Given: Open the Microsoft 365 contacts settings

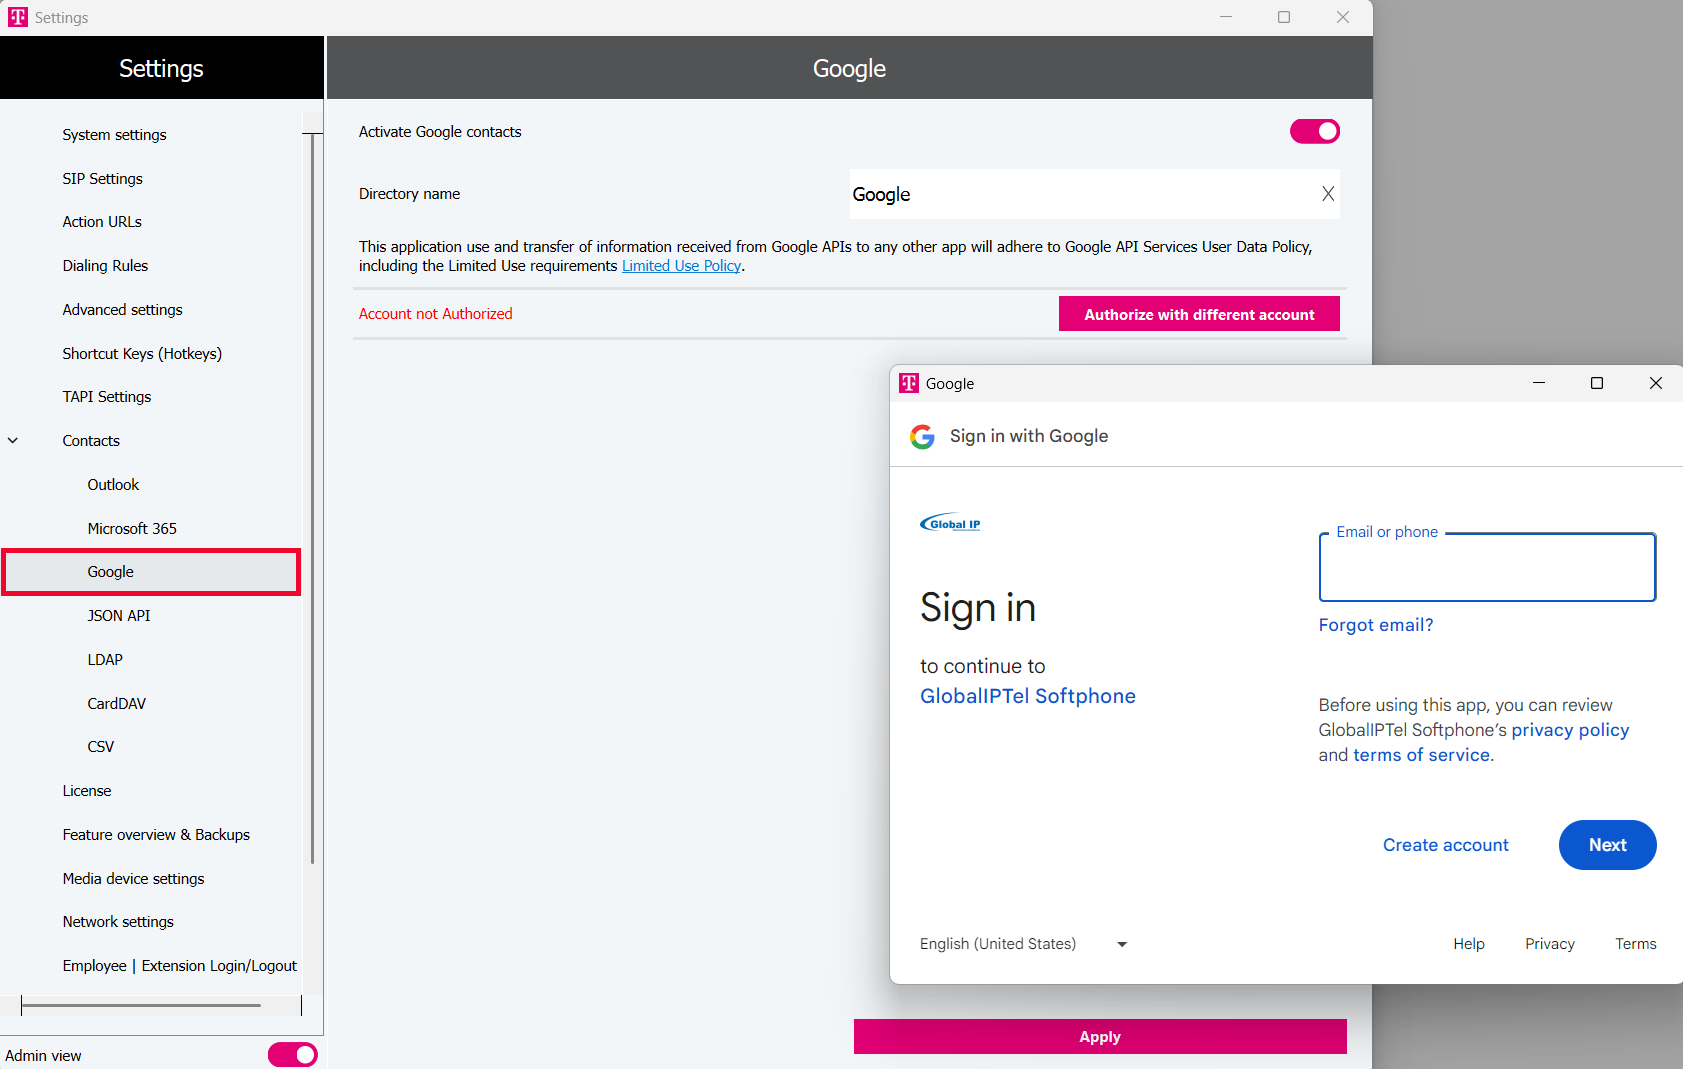Looking at the screenshot, I should coord(132,528).
